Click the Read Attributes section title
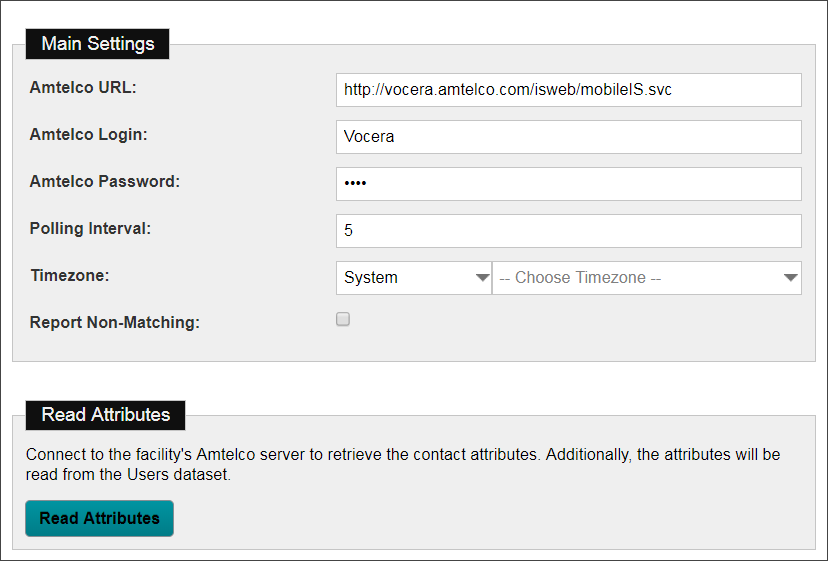The width and height of the screenshot is (828, 561). (x=106, y=415)
